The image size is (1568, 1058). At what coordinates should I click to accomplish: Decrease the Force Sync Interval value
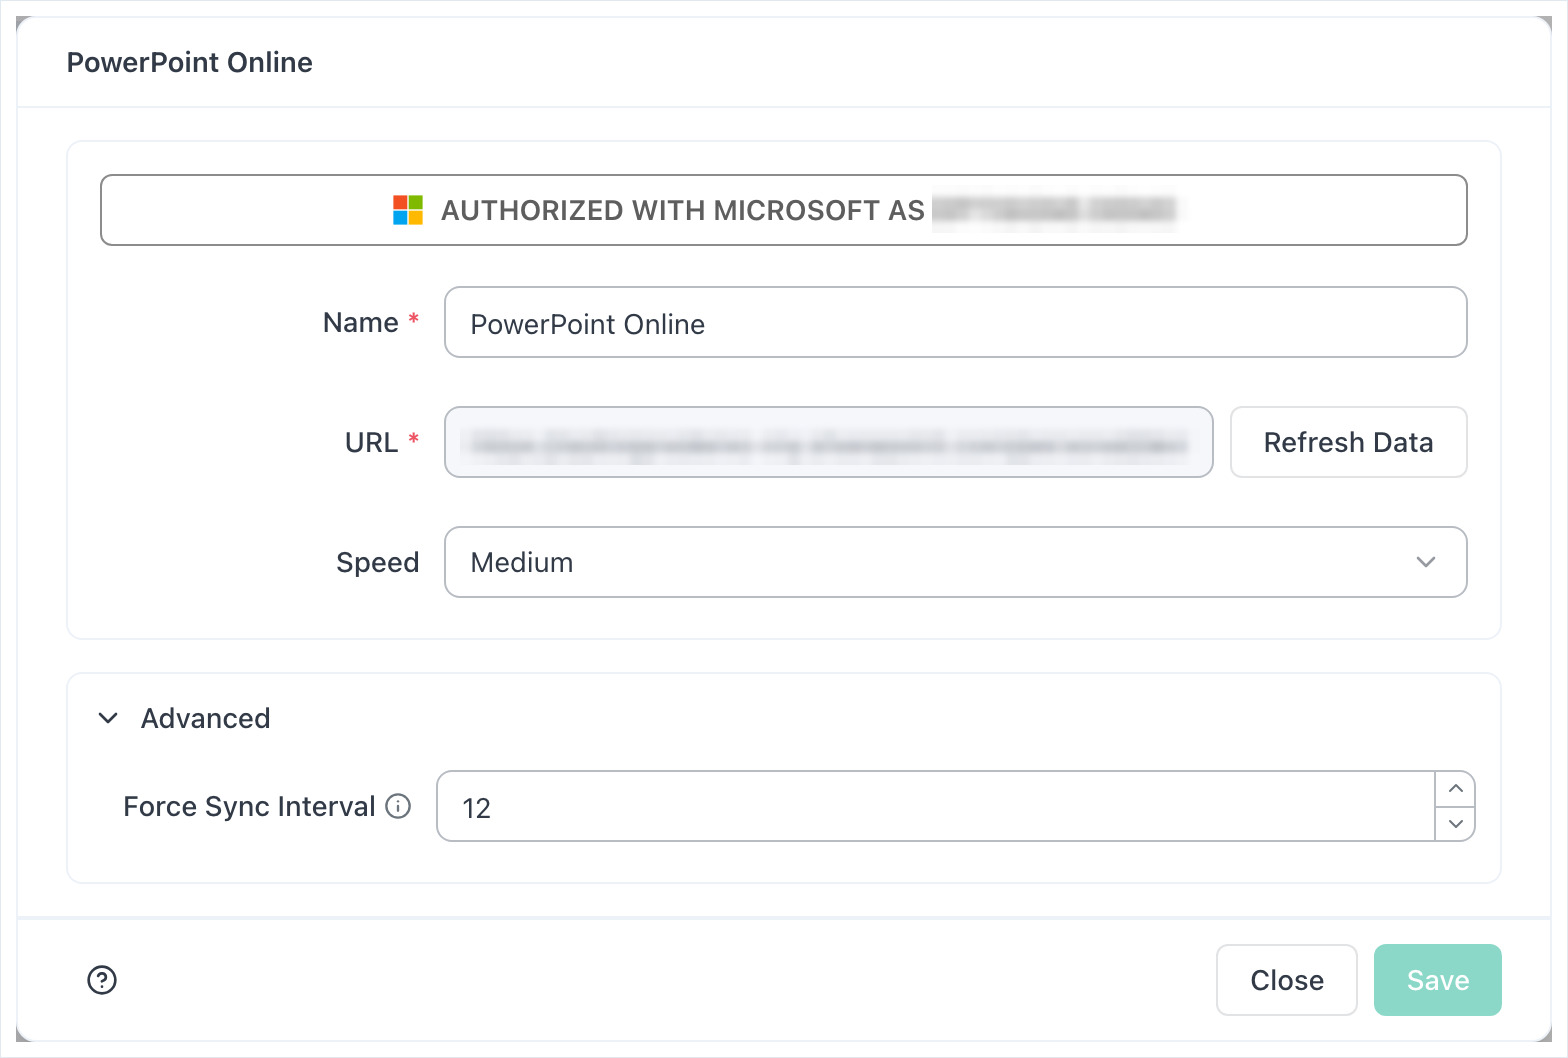pos(1455,824)
